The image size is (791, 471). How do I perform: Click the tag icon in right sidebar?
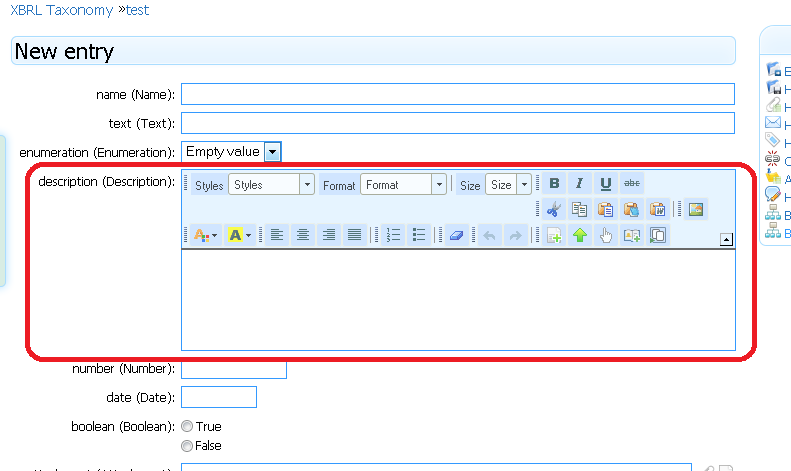(773, 140)
